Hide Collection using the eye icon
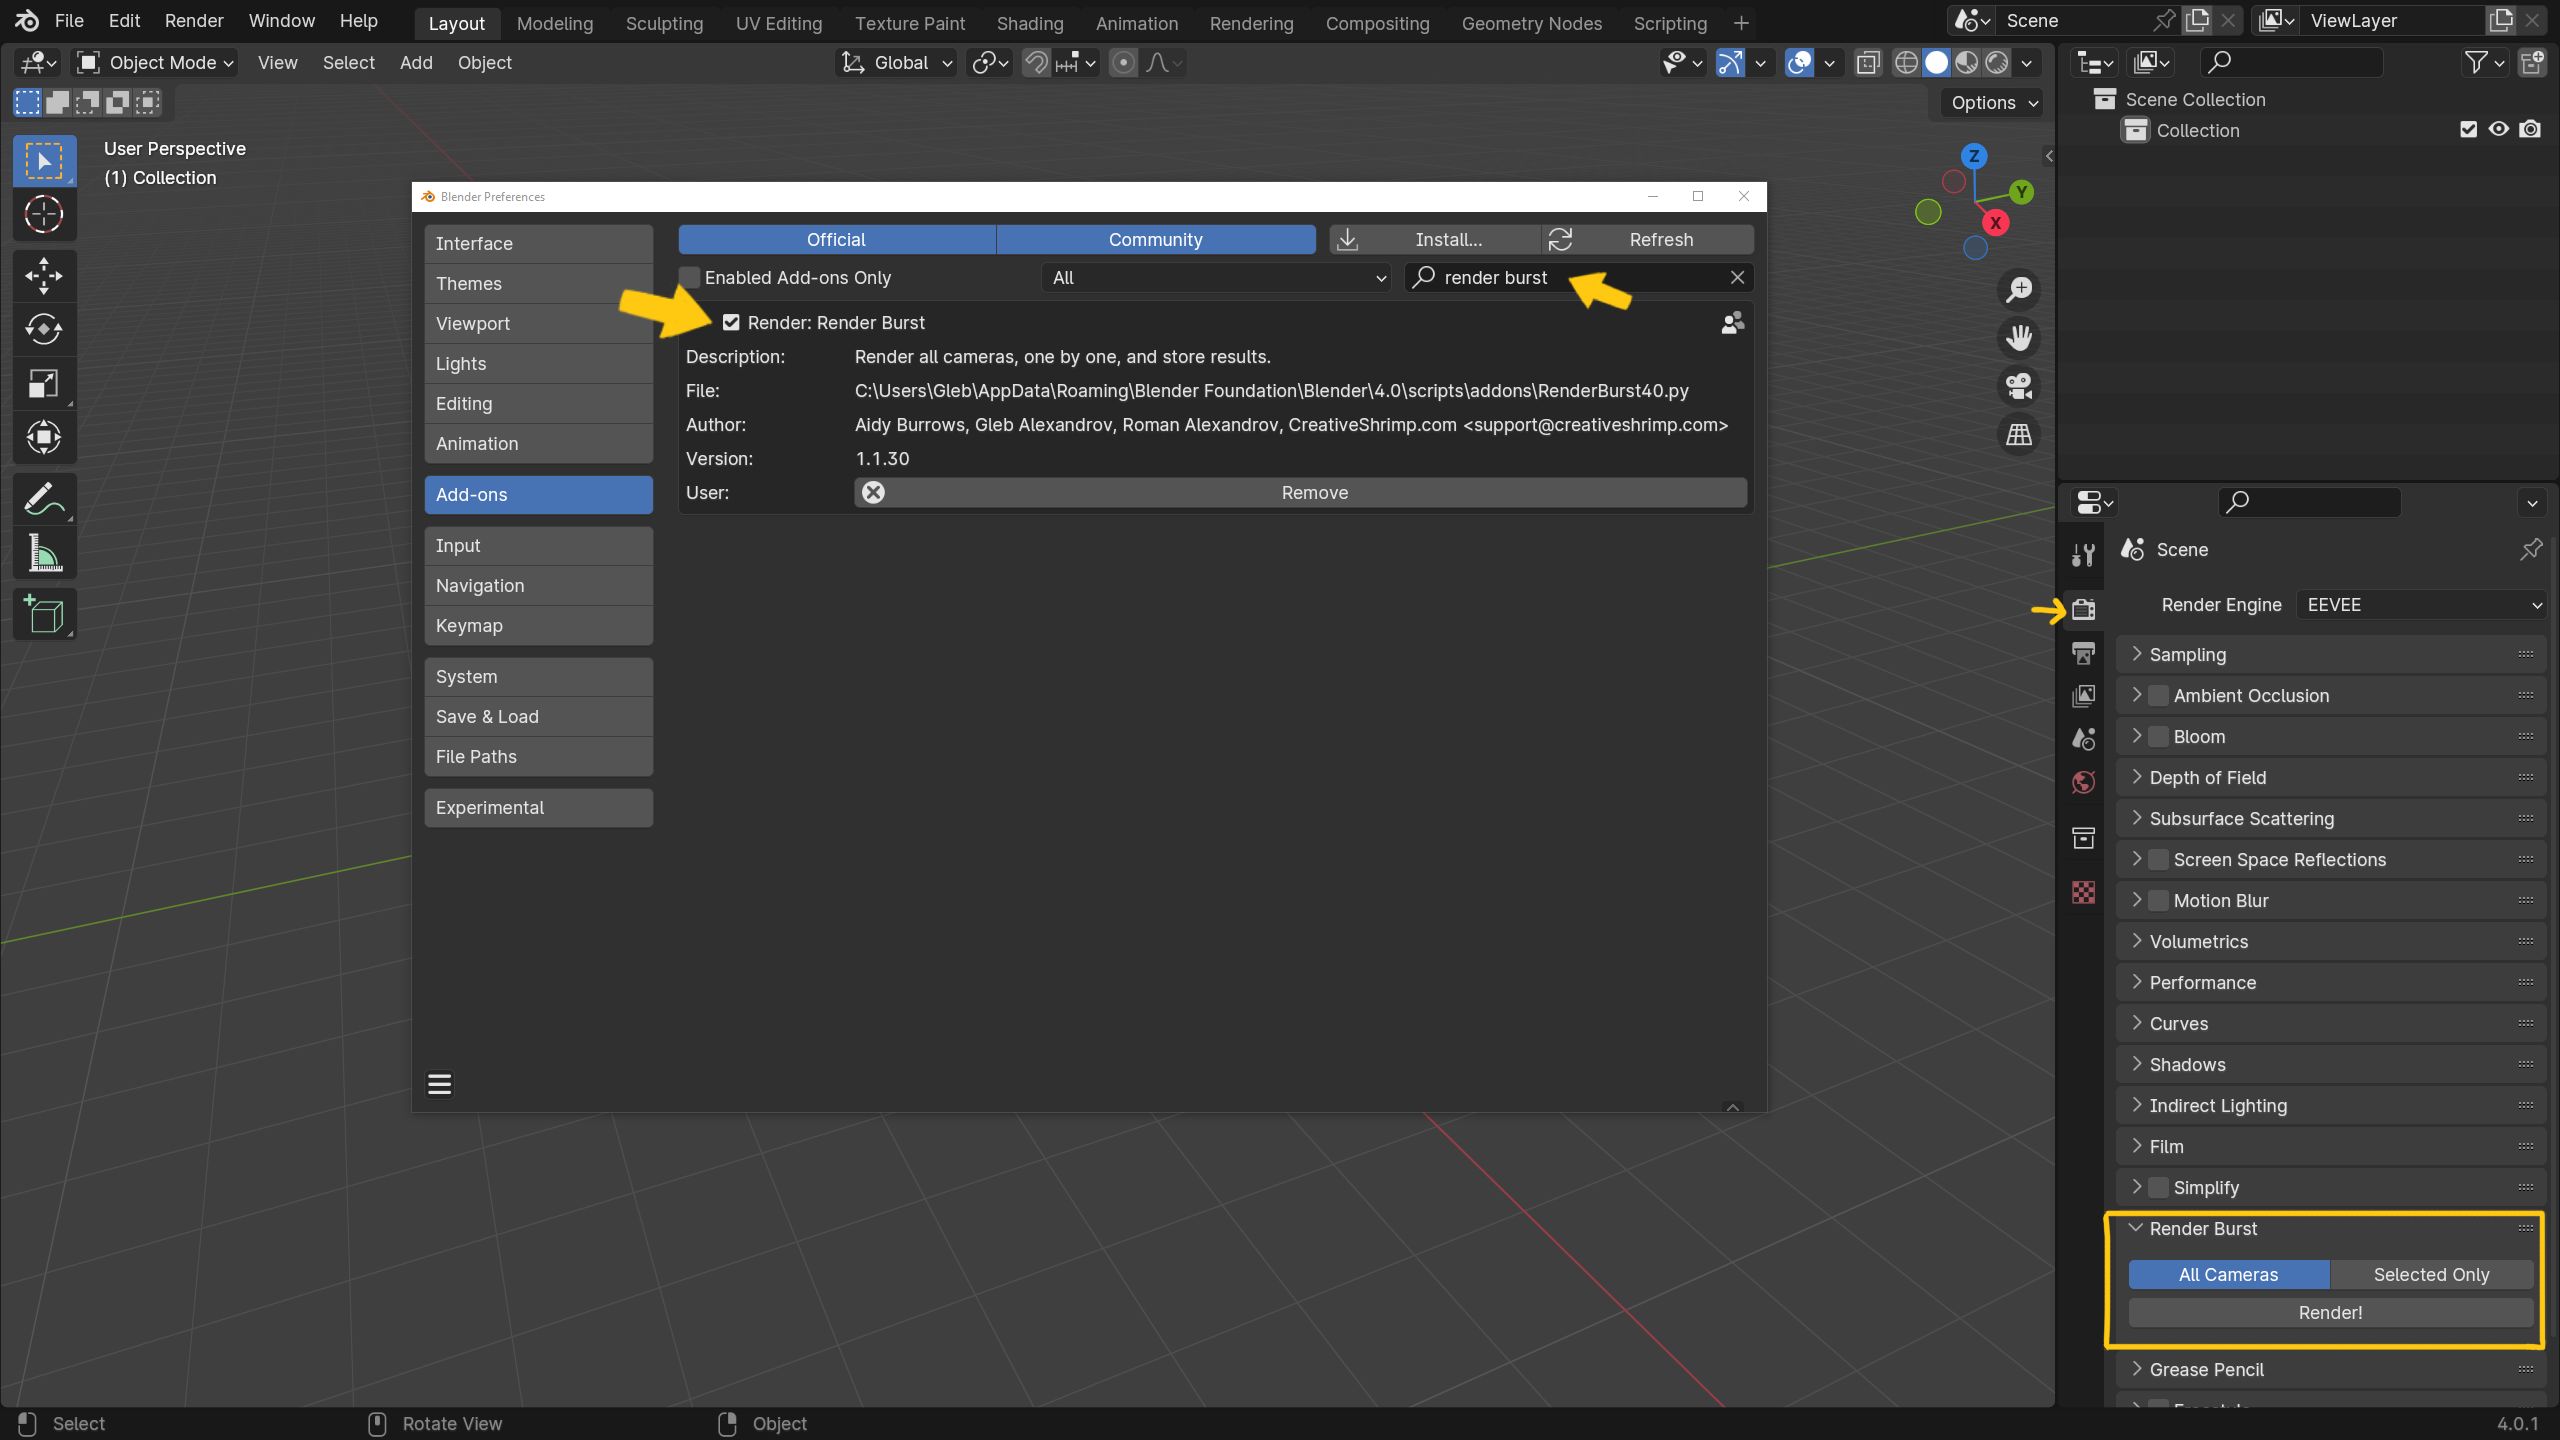 coord(2499,130)
